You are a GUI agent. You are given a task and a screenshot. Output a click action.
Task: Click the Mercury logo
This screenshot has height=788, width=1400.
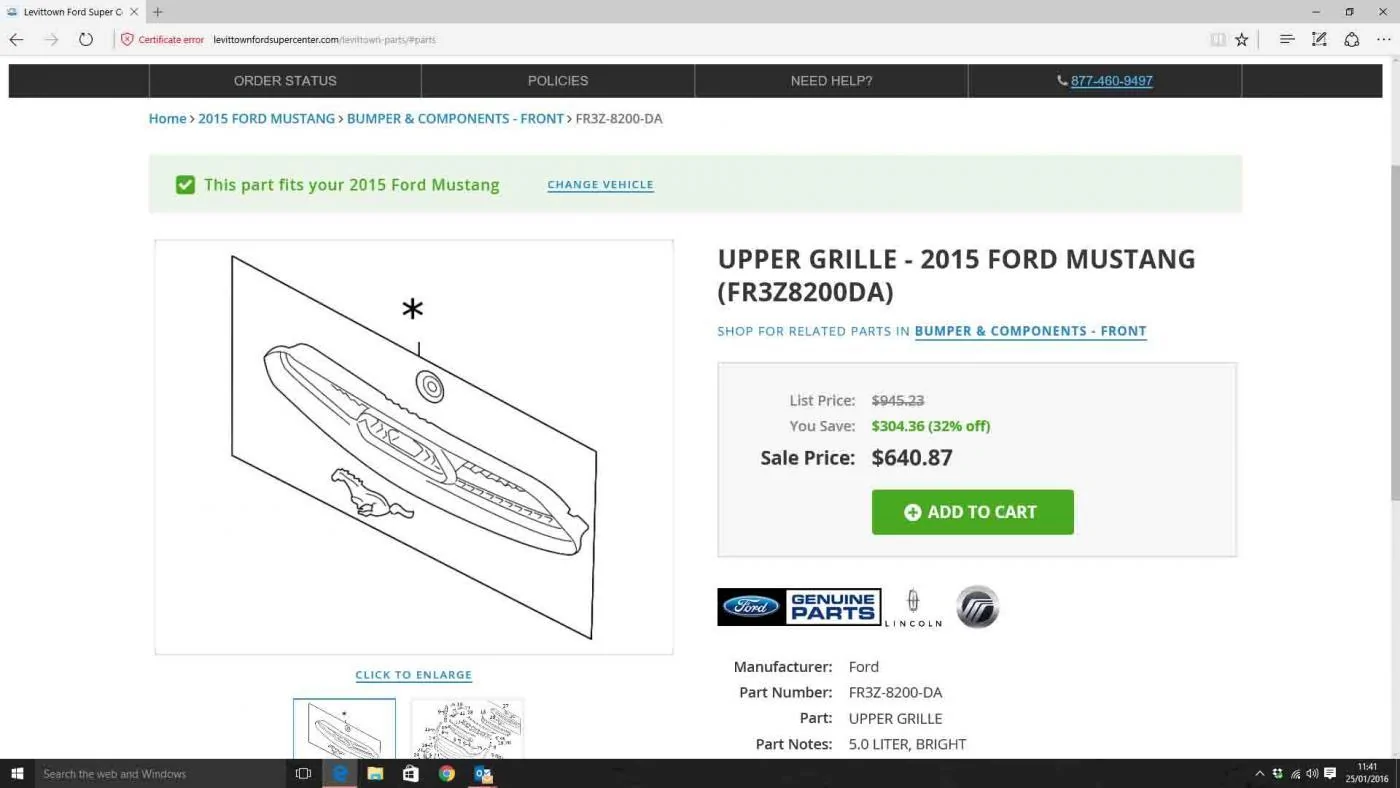tap(977, 607)
